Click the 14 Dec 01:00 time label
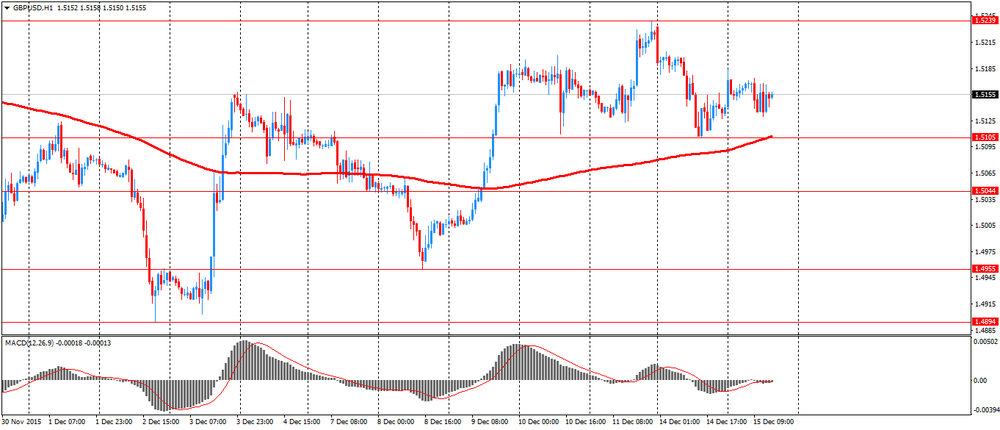Viewport: 1000px width, 430px height. pyautogui.click(x=680, y=422)
